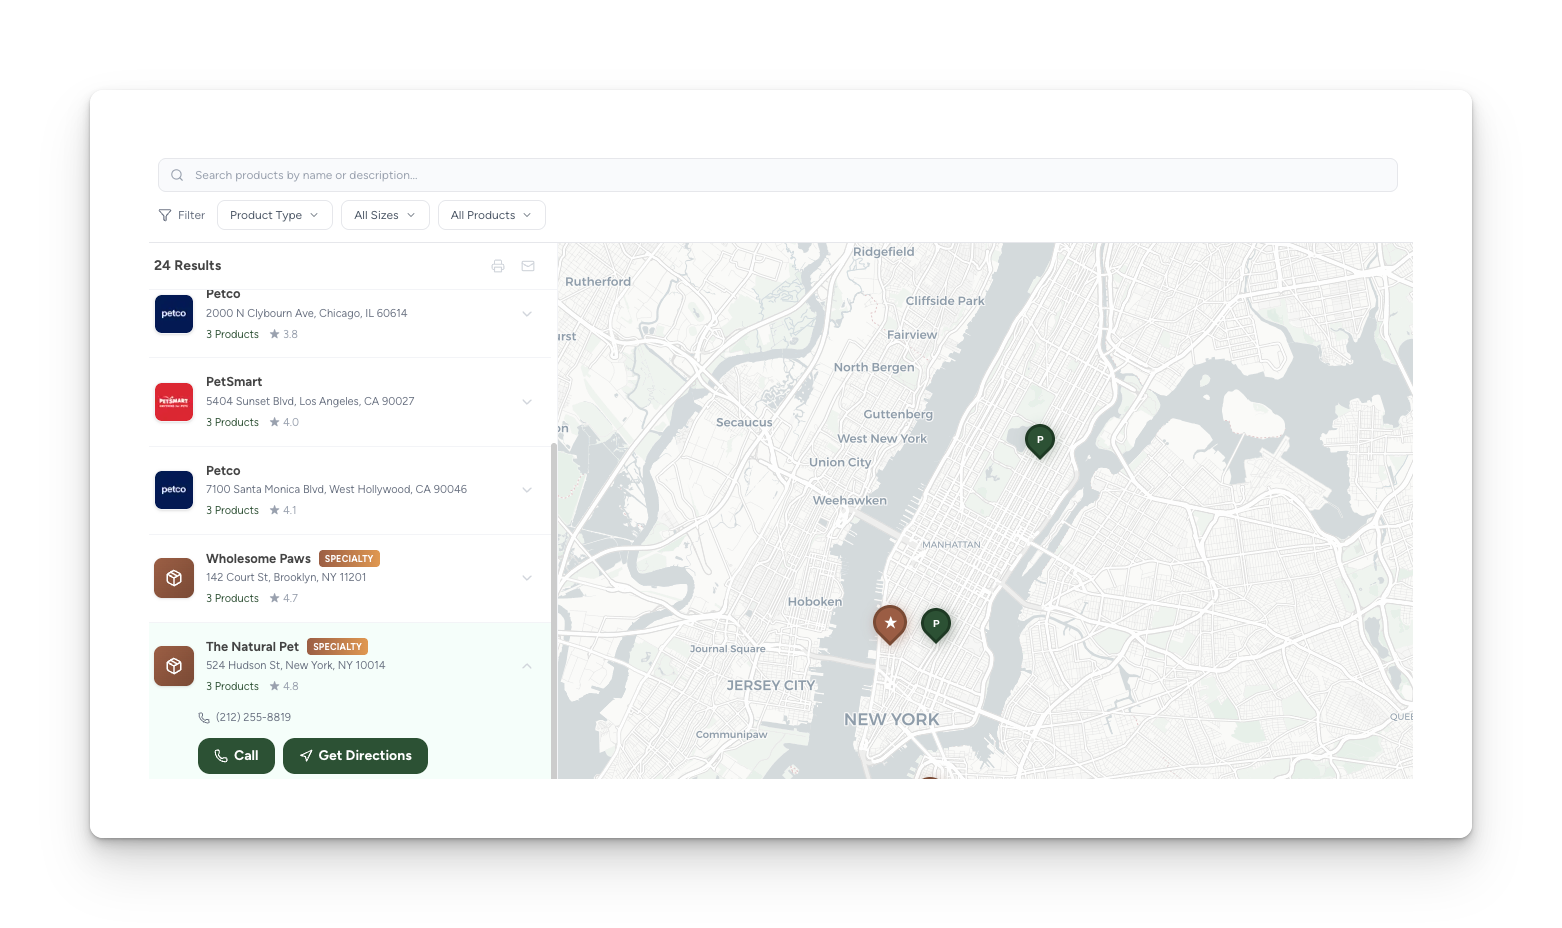Select the PetSmart store name

[234, 382]
